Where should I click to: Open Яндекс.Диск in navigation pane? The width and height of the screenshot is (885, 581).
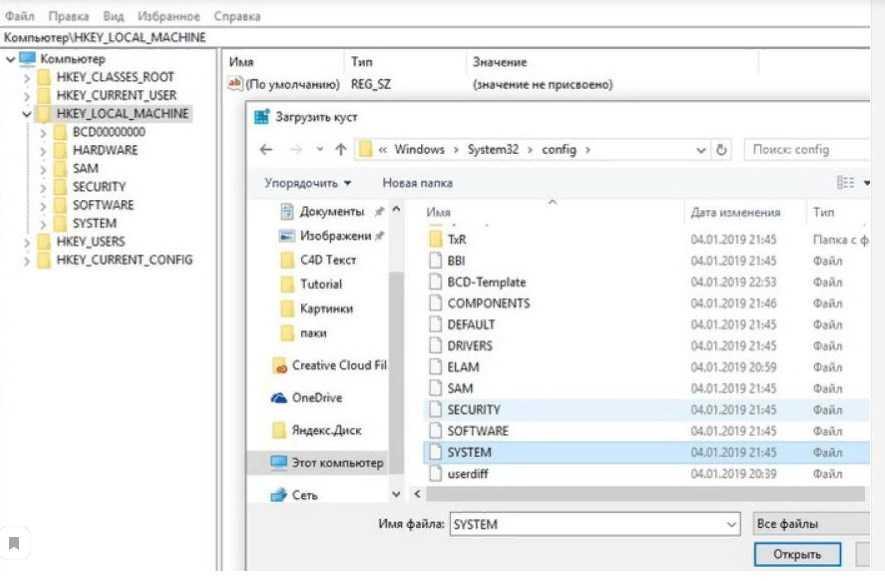pos(326,431)
